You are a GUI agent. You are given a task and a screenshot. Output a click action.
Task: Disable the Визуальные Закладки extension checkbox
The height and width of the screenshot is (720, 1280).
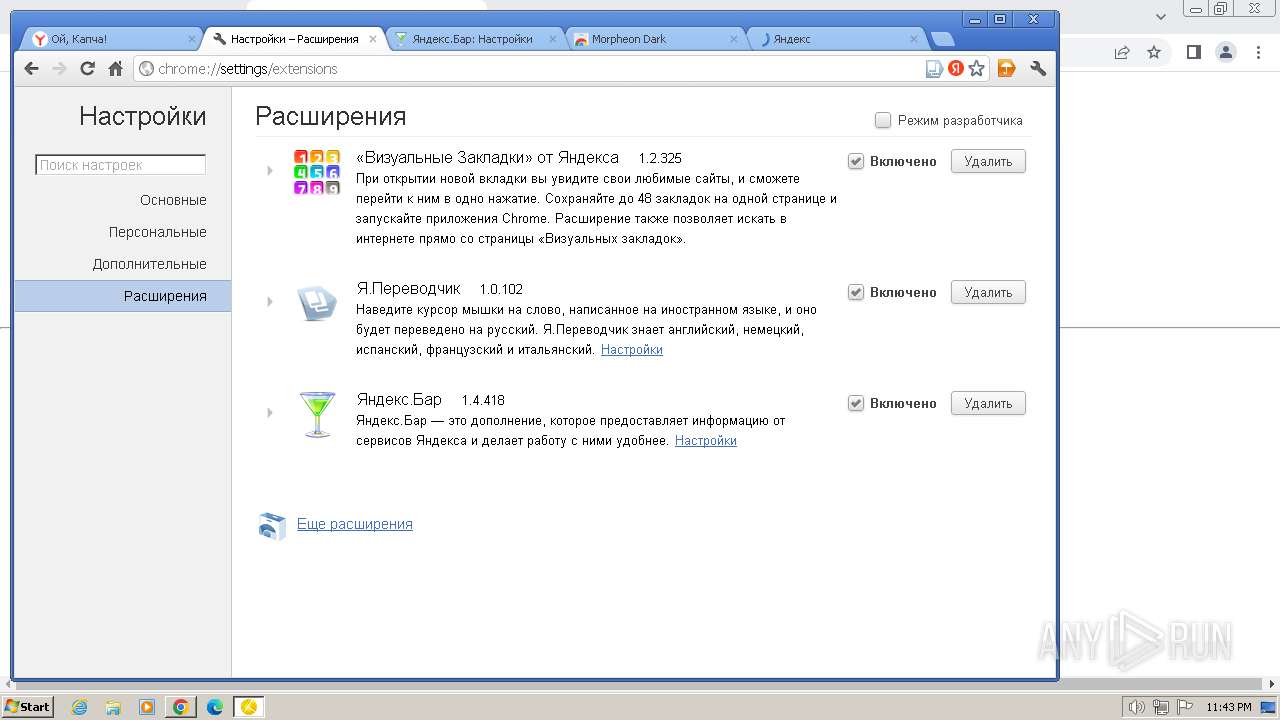pyautogui.click(x=856, y=161)
